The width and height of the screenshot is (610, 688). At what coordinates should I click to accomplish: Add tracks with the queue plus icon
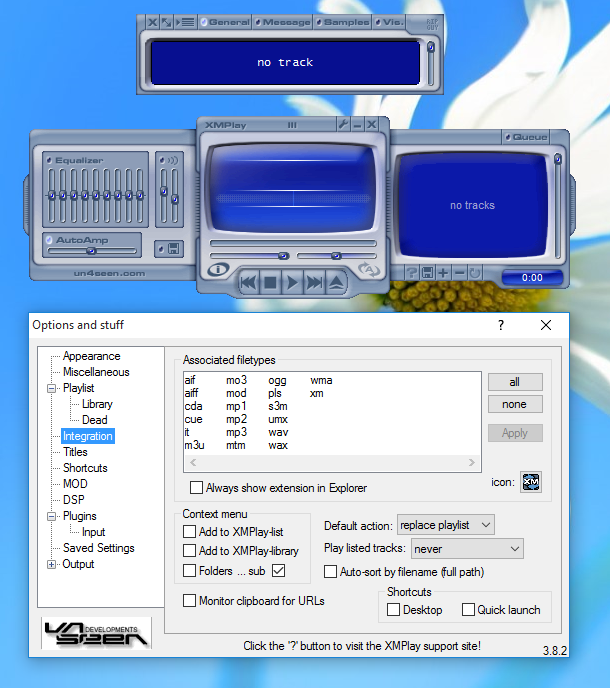click(x=443, y=273)
